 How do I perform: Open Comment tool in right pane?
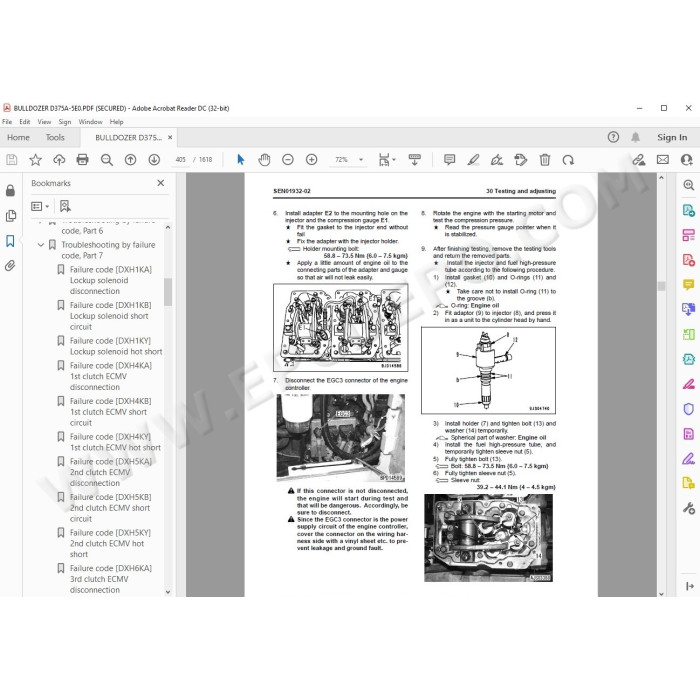click(x=689, y=284)
